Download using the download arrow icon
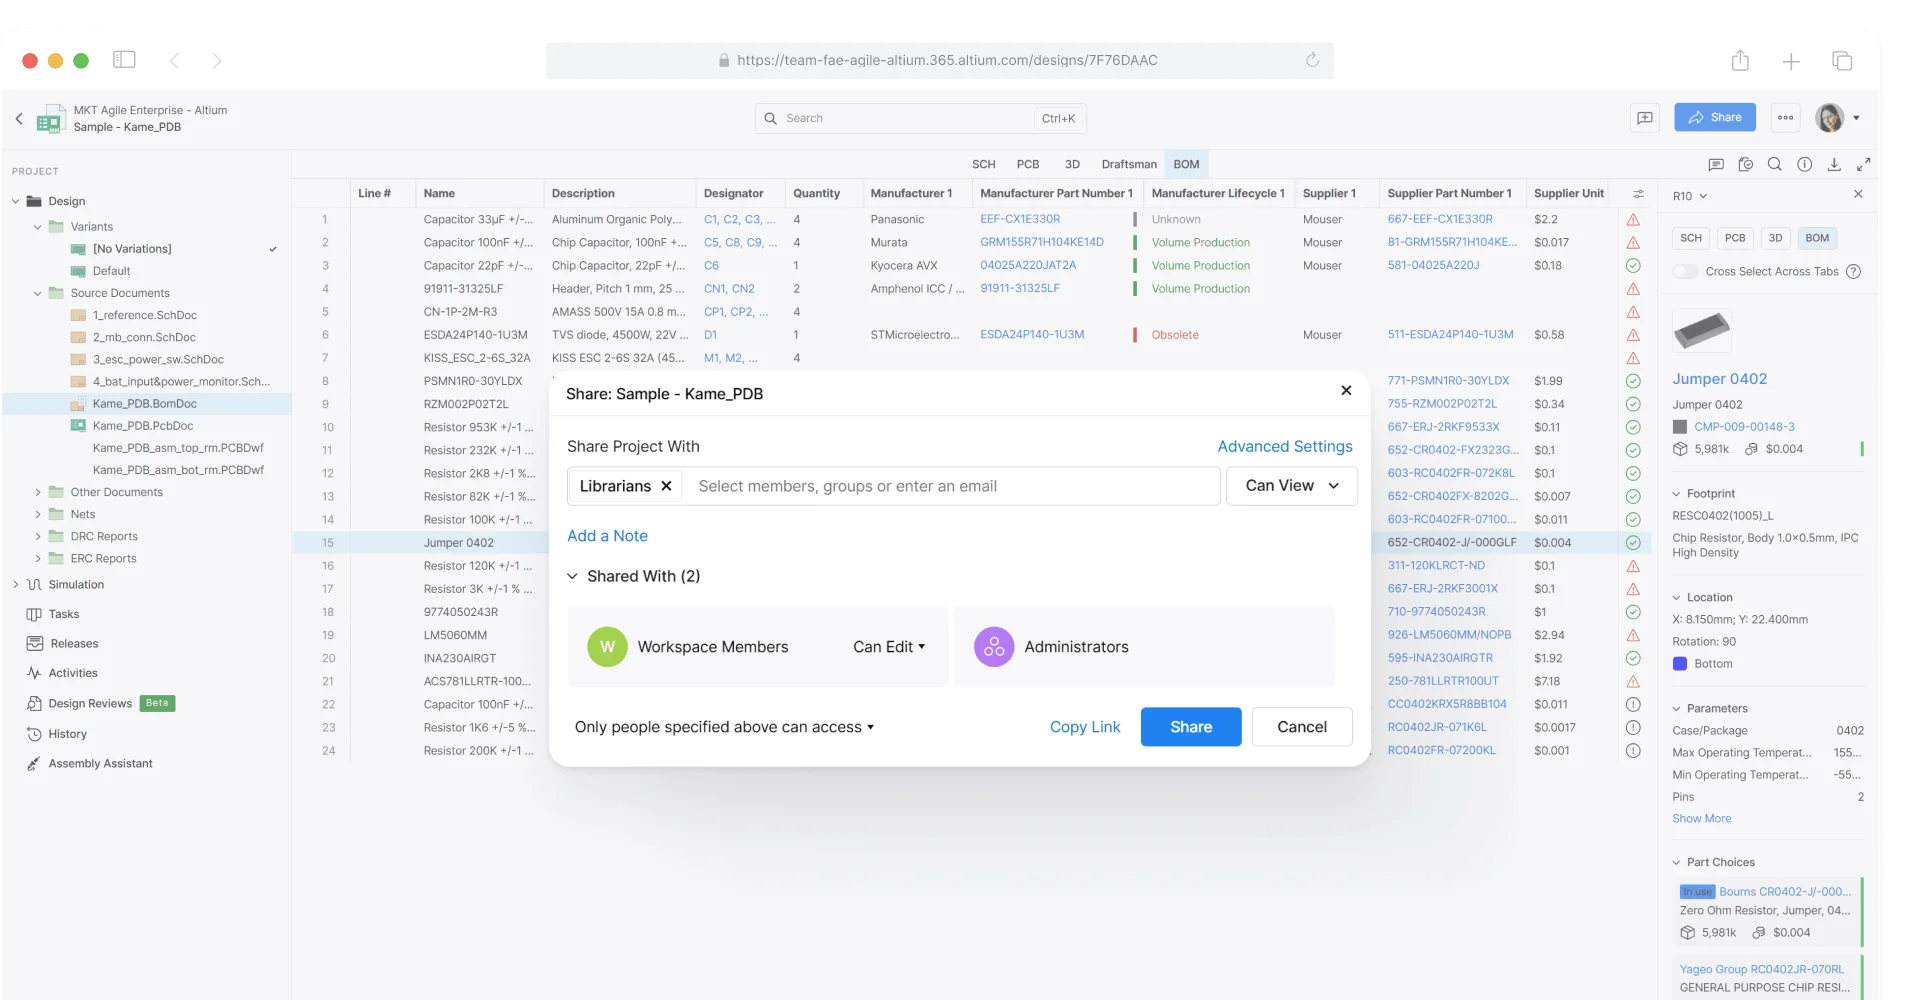The height and width of the screenshot is (1000, 1920). tap(1834, 165)
